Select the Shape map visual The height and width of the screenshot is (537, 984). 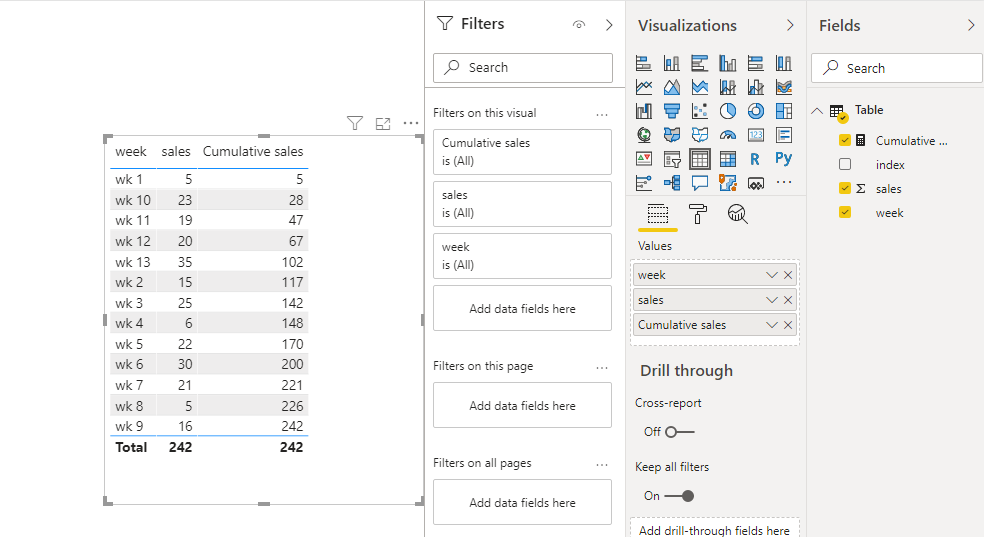coord(700,135)
